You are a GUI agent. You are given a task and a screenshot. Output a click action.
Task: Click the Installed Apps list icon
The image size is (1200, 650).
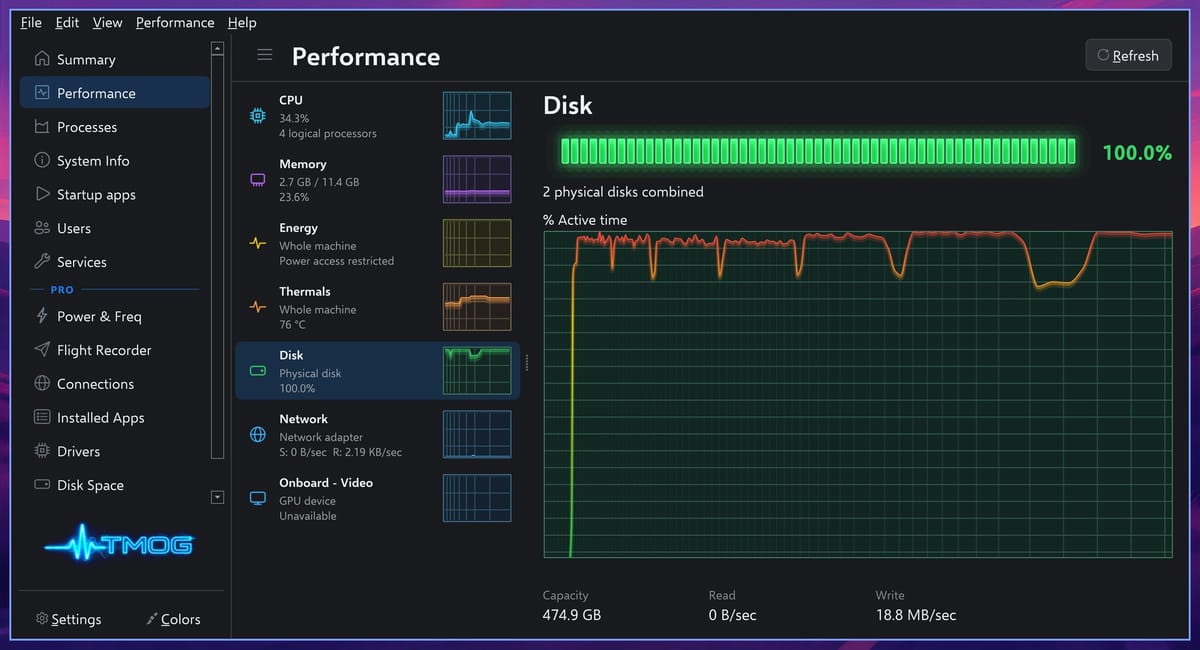click(x=42, y=417)
